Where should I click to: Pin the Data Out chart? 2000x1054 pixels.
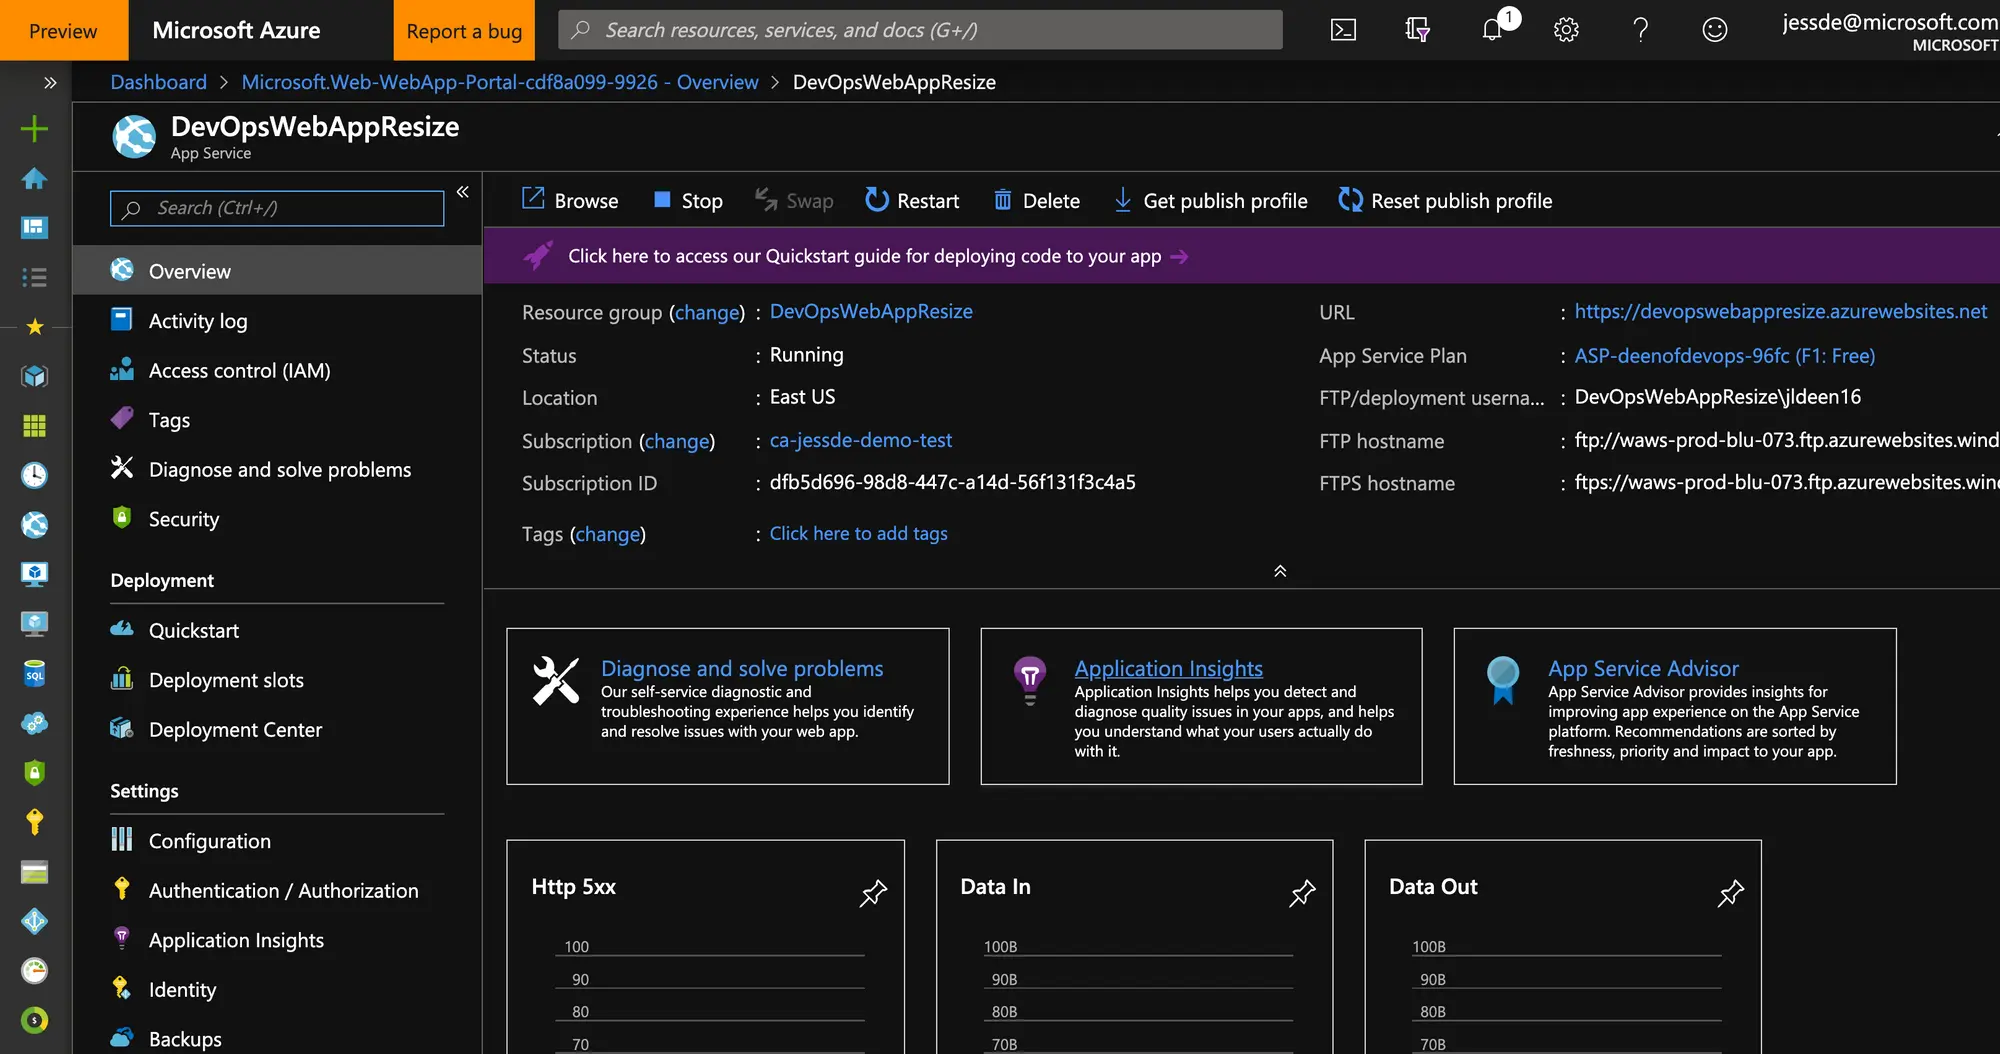[x=1731, y=892]
